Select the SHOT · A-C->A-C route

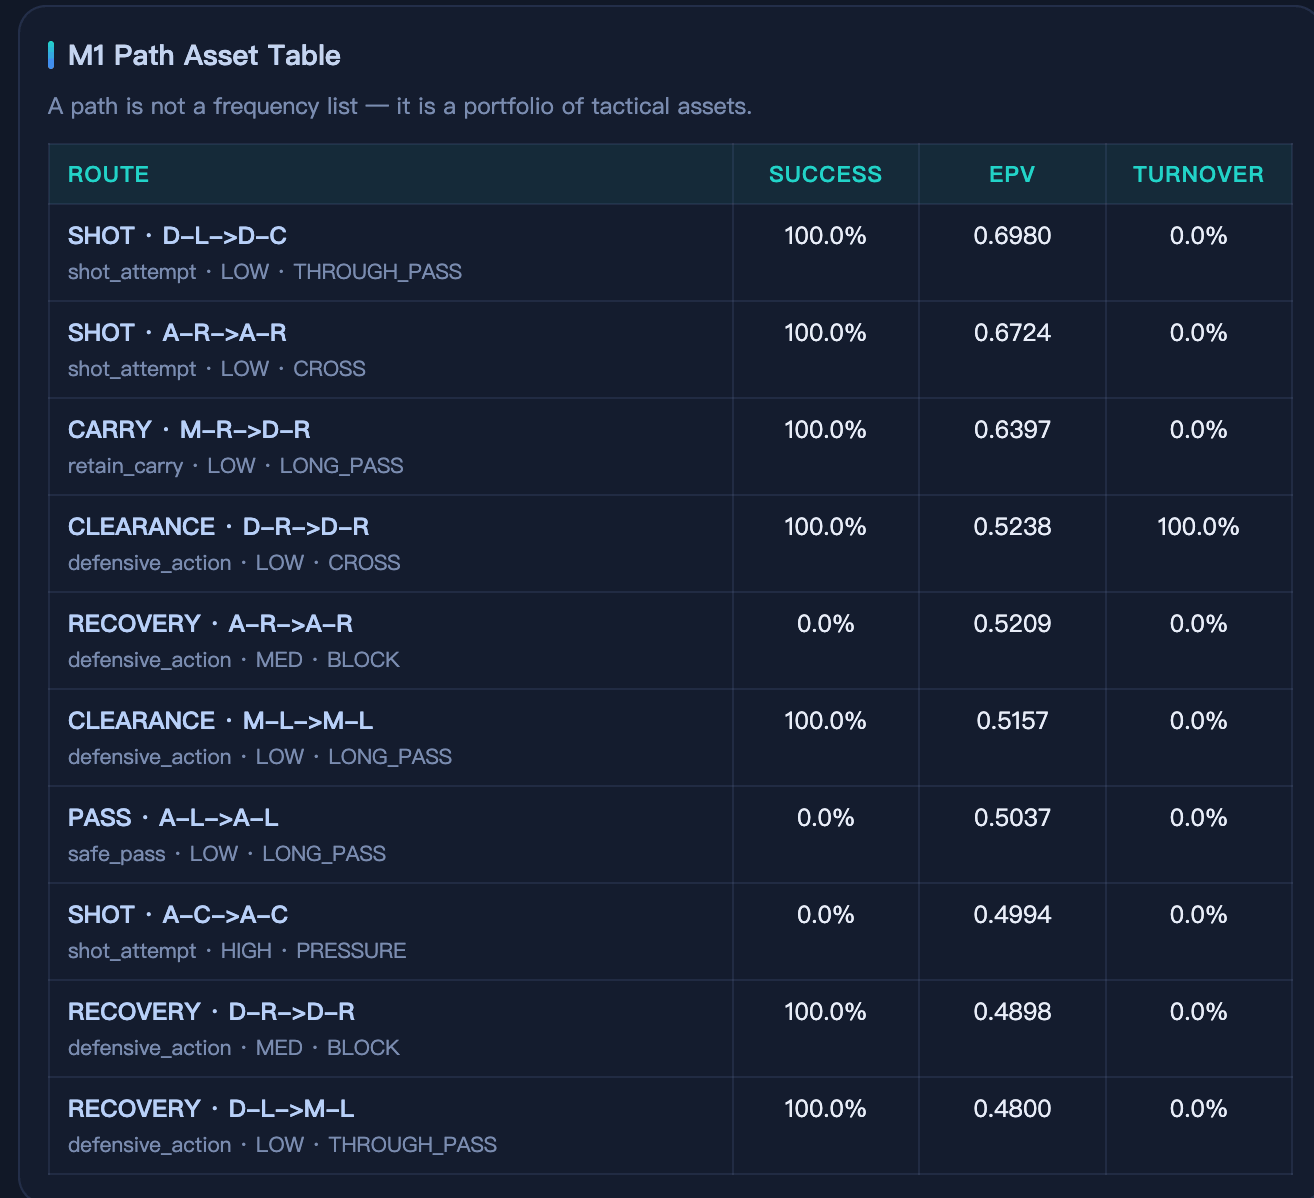pyautogui.click(x=178, y=915)
